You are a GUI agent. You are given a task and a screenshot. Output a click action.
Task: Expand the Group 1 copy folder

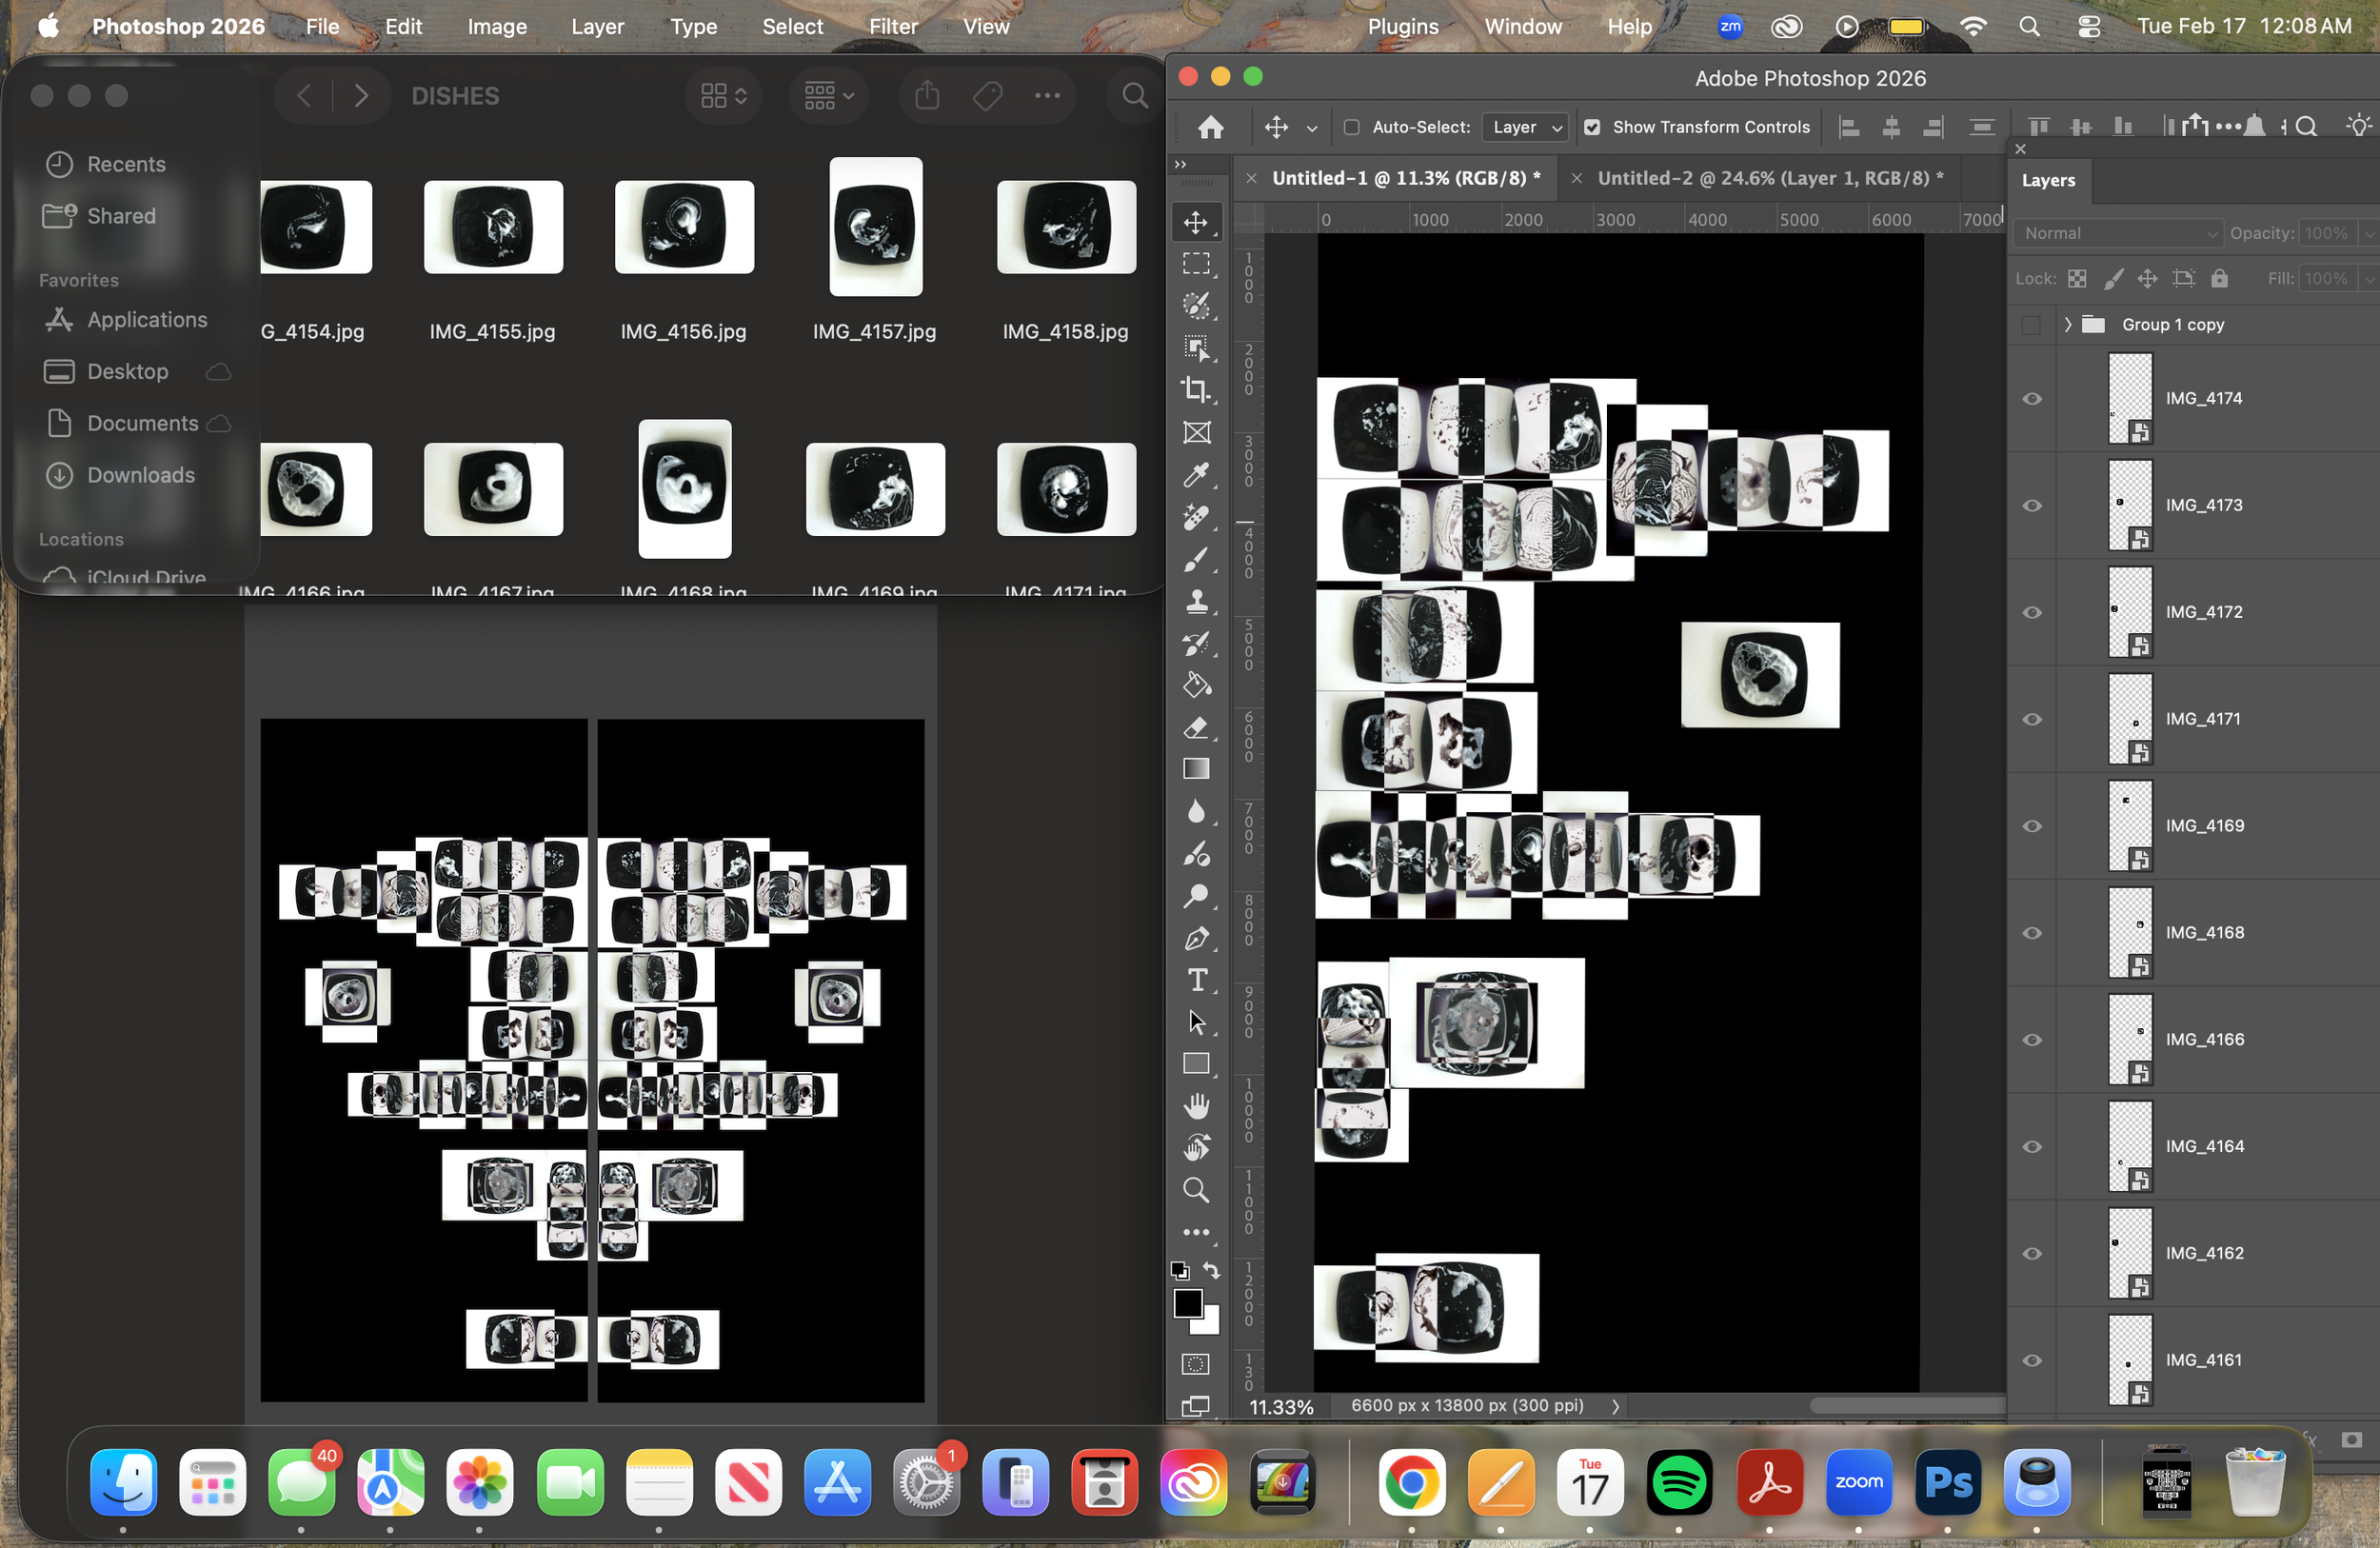pos(2068,325)
